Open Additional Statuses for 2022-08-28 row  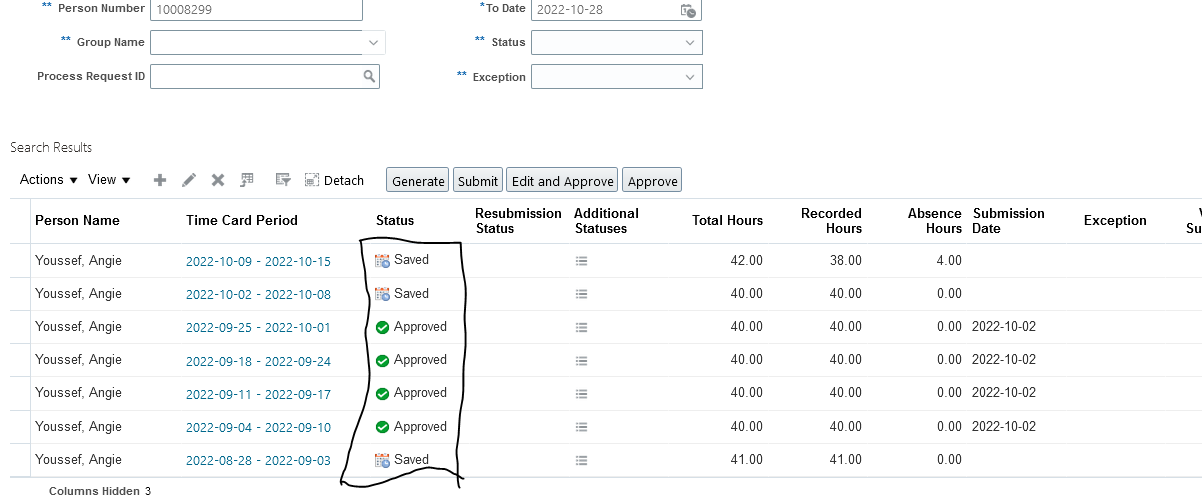[x=582, y=461]
